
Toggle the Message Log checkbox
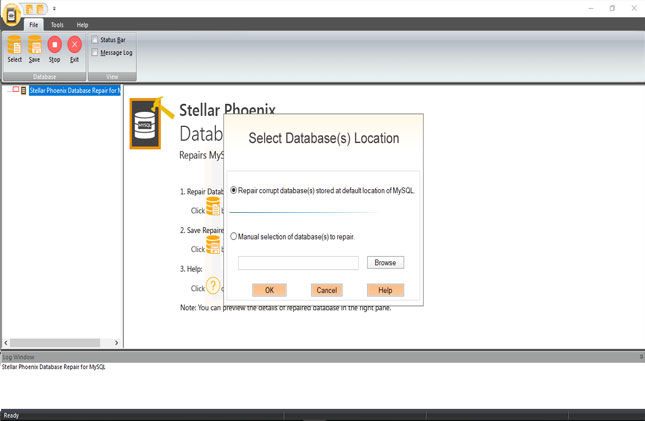tap(95, 53)
